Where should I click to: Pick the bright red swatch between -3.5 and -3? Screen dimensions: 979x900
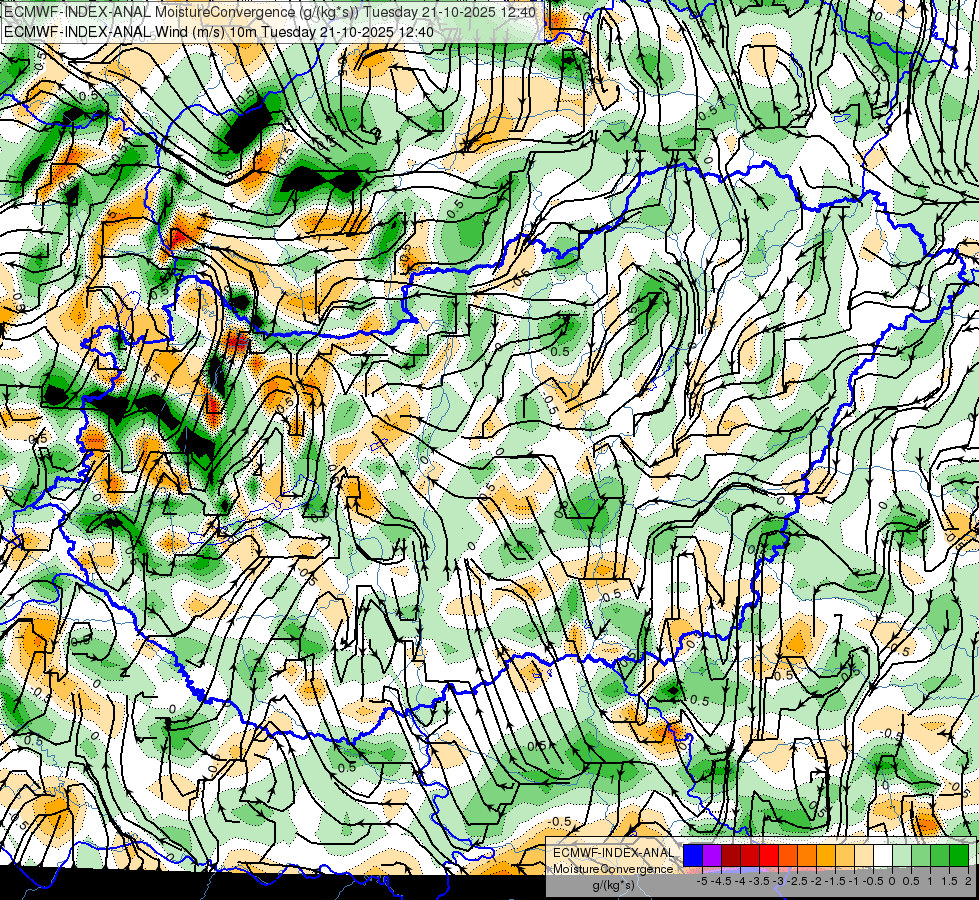click(x=769, y=855)
